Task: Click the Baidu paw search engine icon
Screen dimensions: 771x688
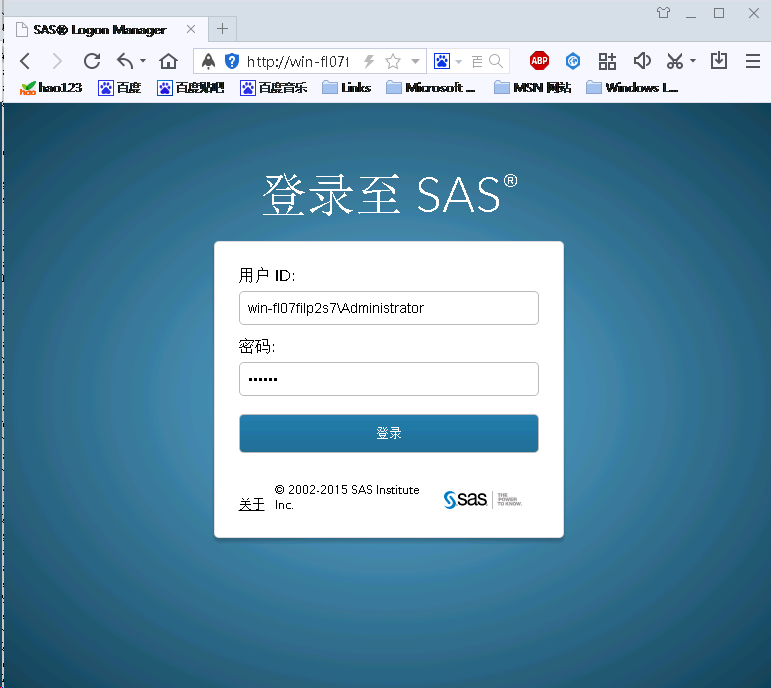Action: 442,61
